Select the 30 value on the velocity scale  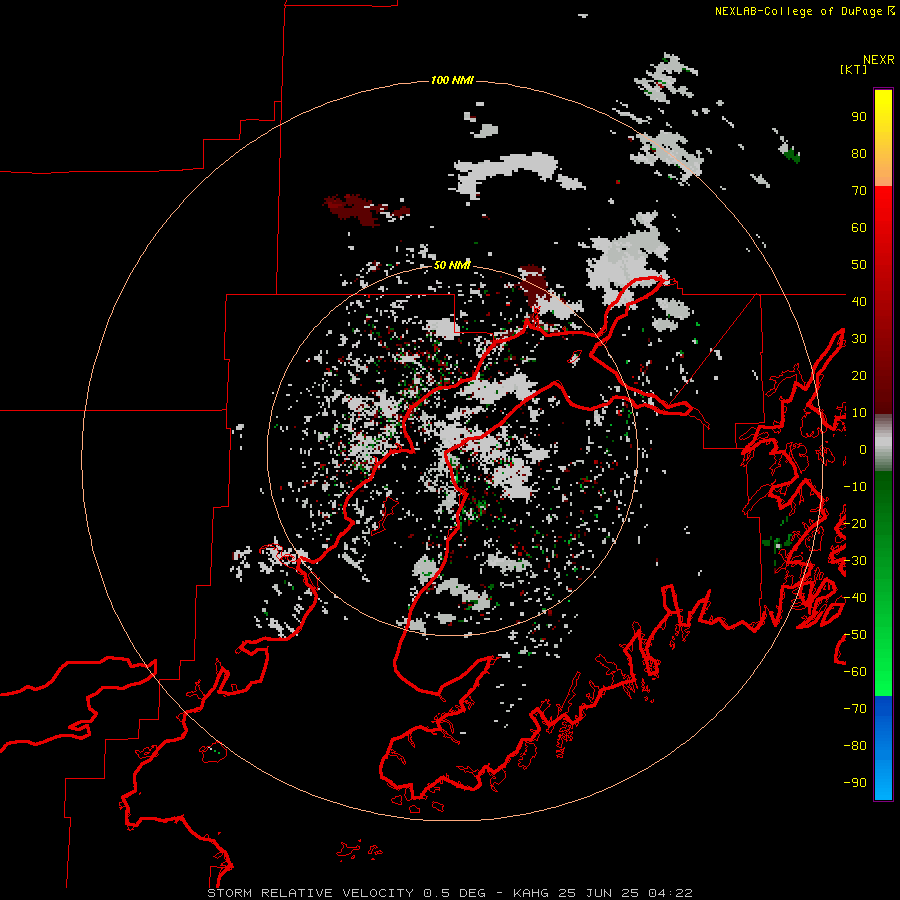click(859, 339)
